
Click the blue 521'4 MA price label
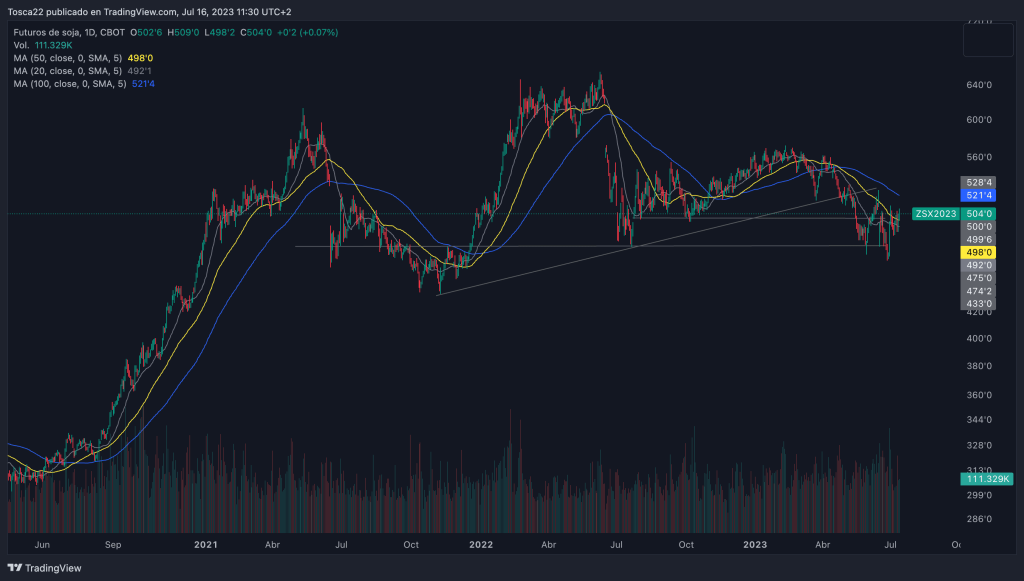pos(979,195)
